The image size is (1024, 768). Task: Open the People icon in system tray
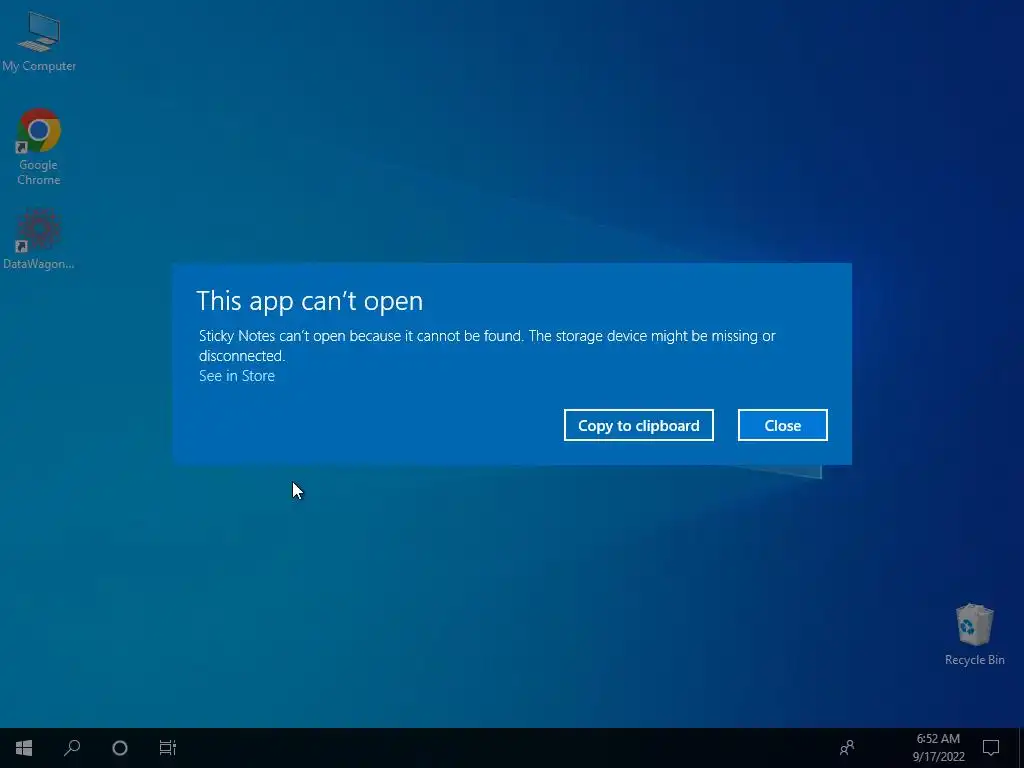pos(847,747)
